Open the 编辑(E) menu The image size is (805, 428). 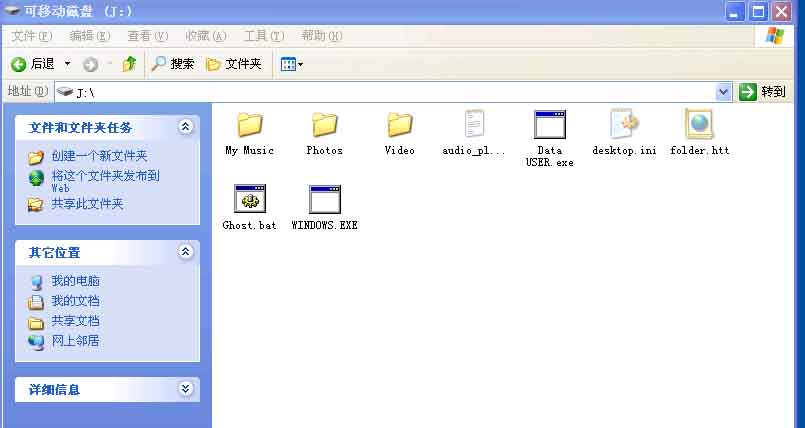pos(90,36)
